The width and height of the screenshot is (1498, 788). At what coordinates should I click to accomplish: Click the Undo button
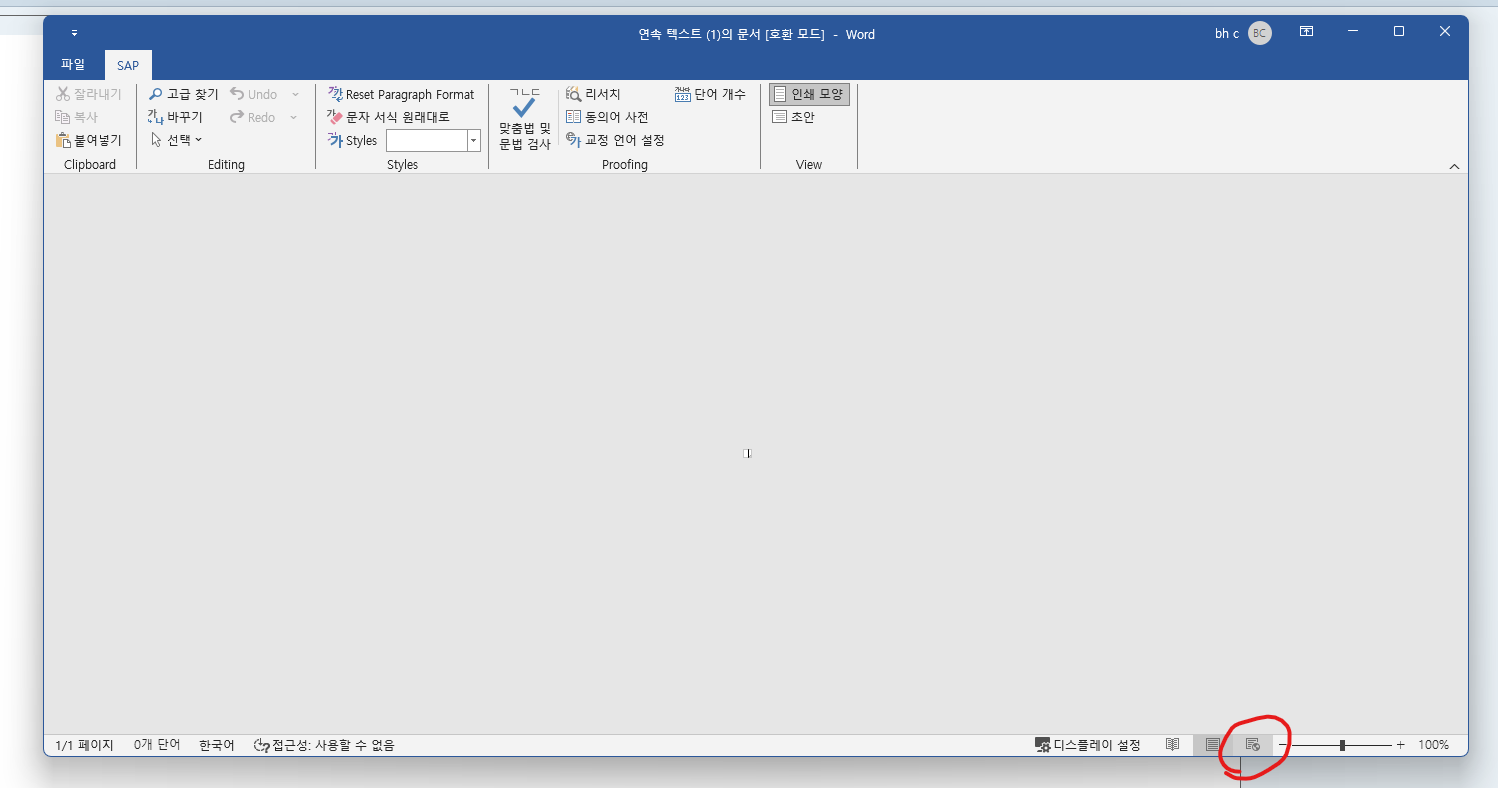pyautogui.click(x=254, y=94)
